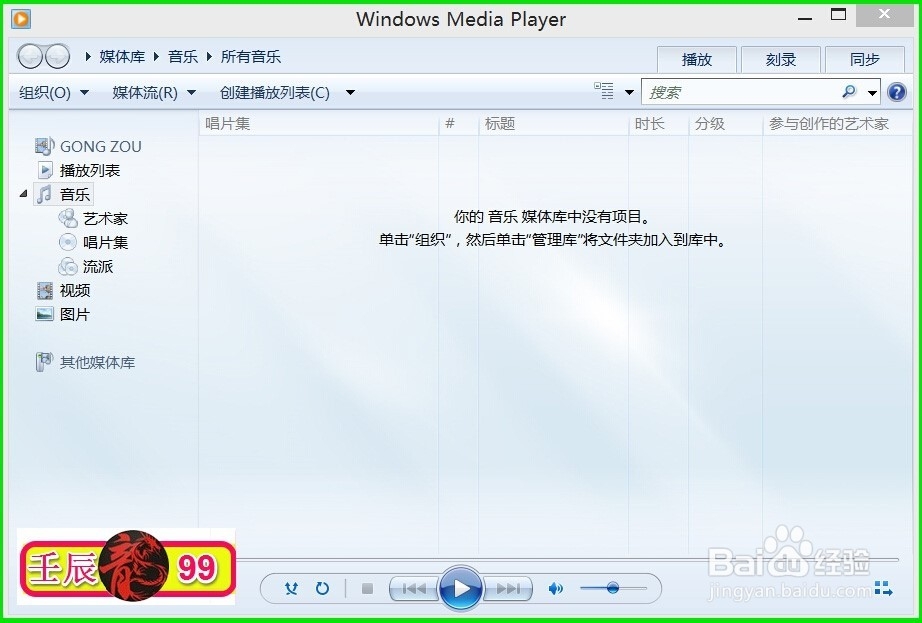Click 所有音乐 in the breadcrumb
This screenshot has height=623, width=922.
[251, 56]
